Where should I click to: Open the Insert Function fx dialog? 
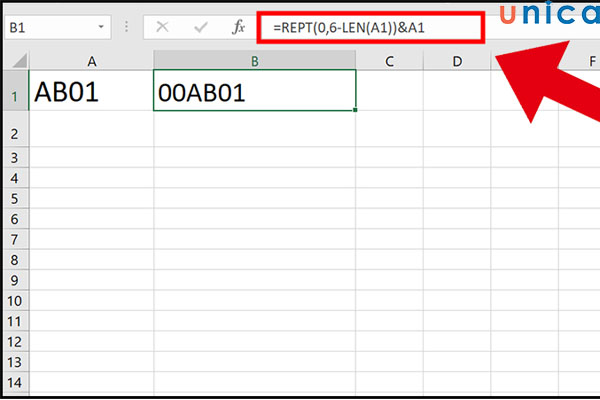click(x=238, y=28)
